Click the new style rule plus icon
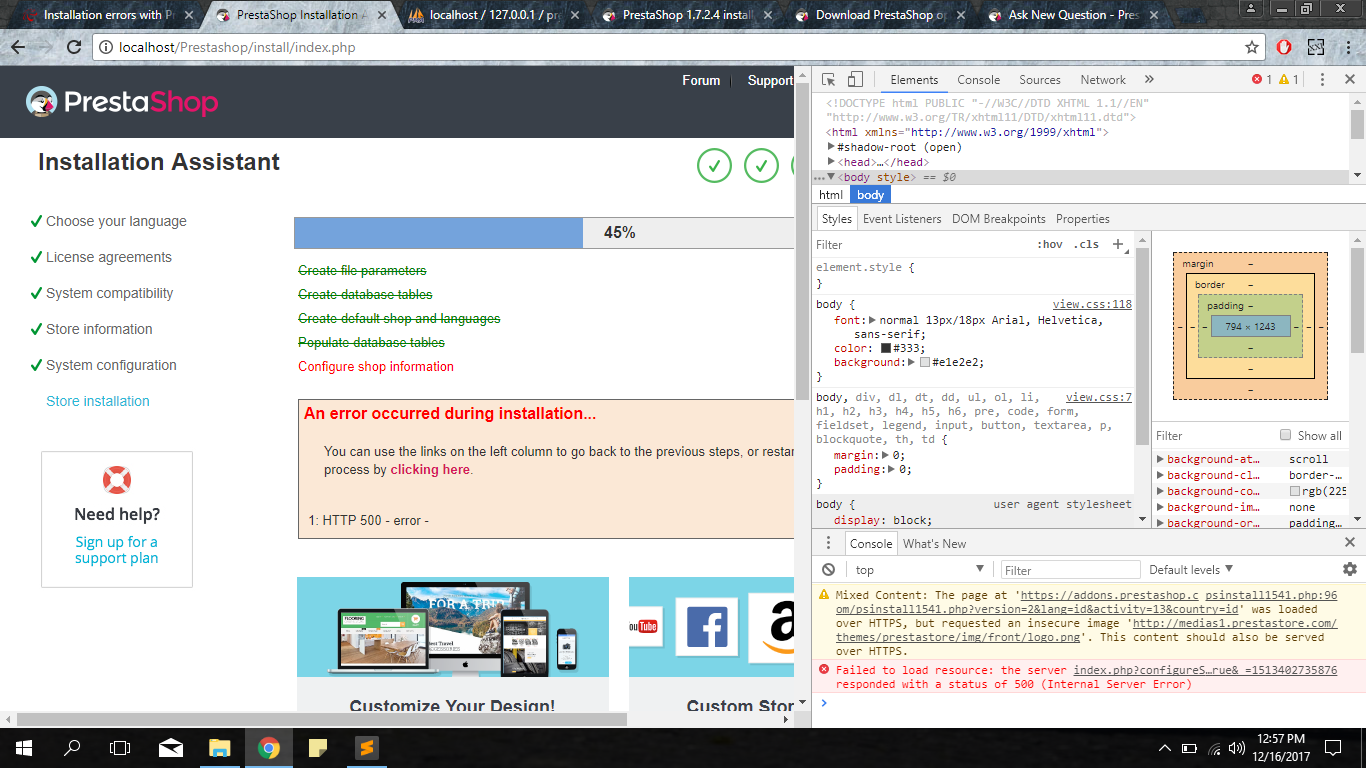 (x=1119, y=244)
